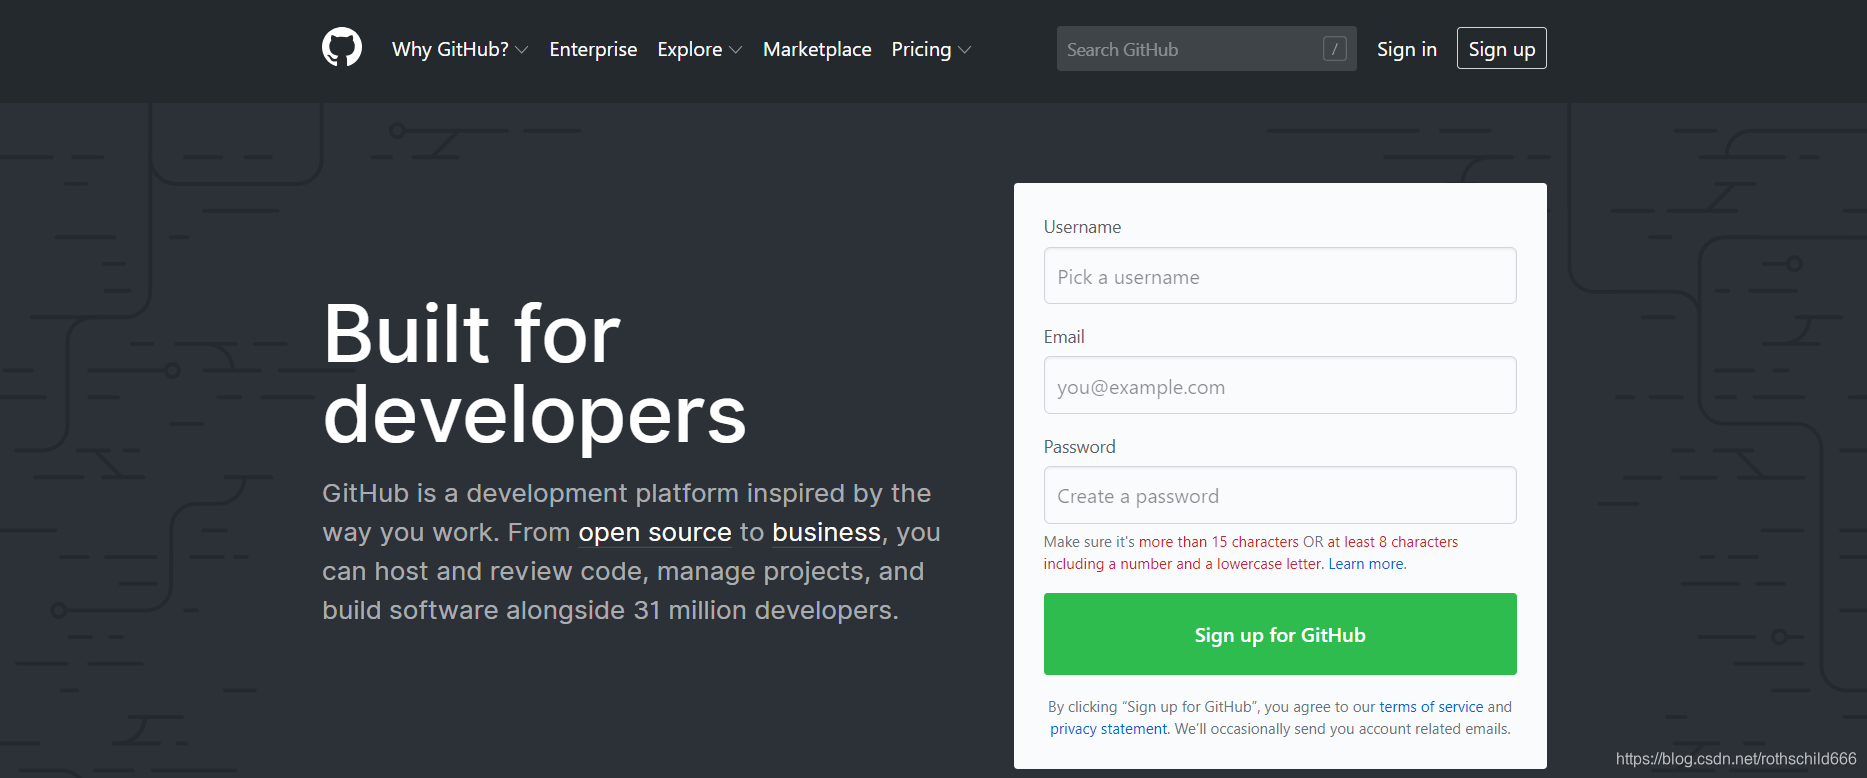Viewport: 1867px width, 778px height.
Task: Open the Marketplace menu item
Action: click(x=817, y=49)
